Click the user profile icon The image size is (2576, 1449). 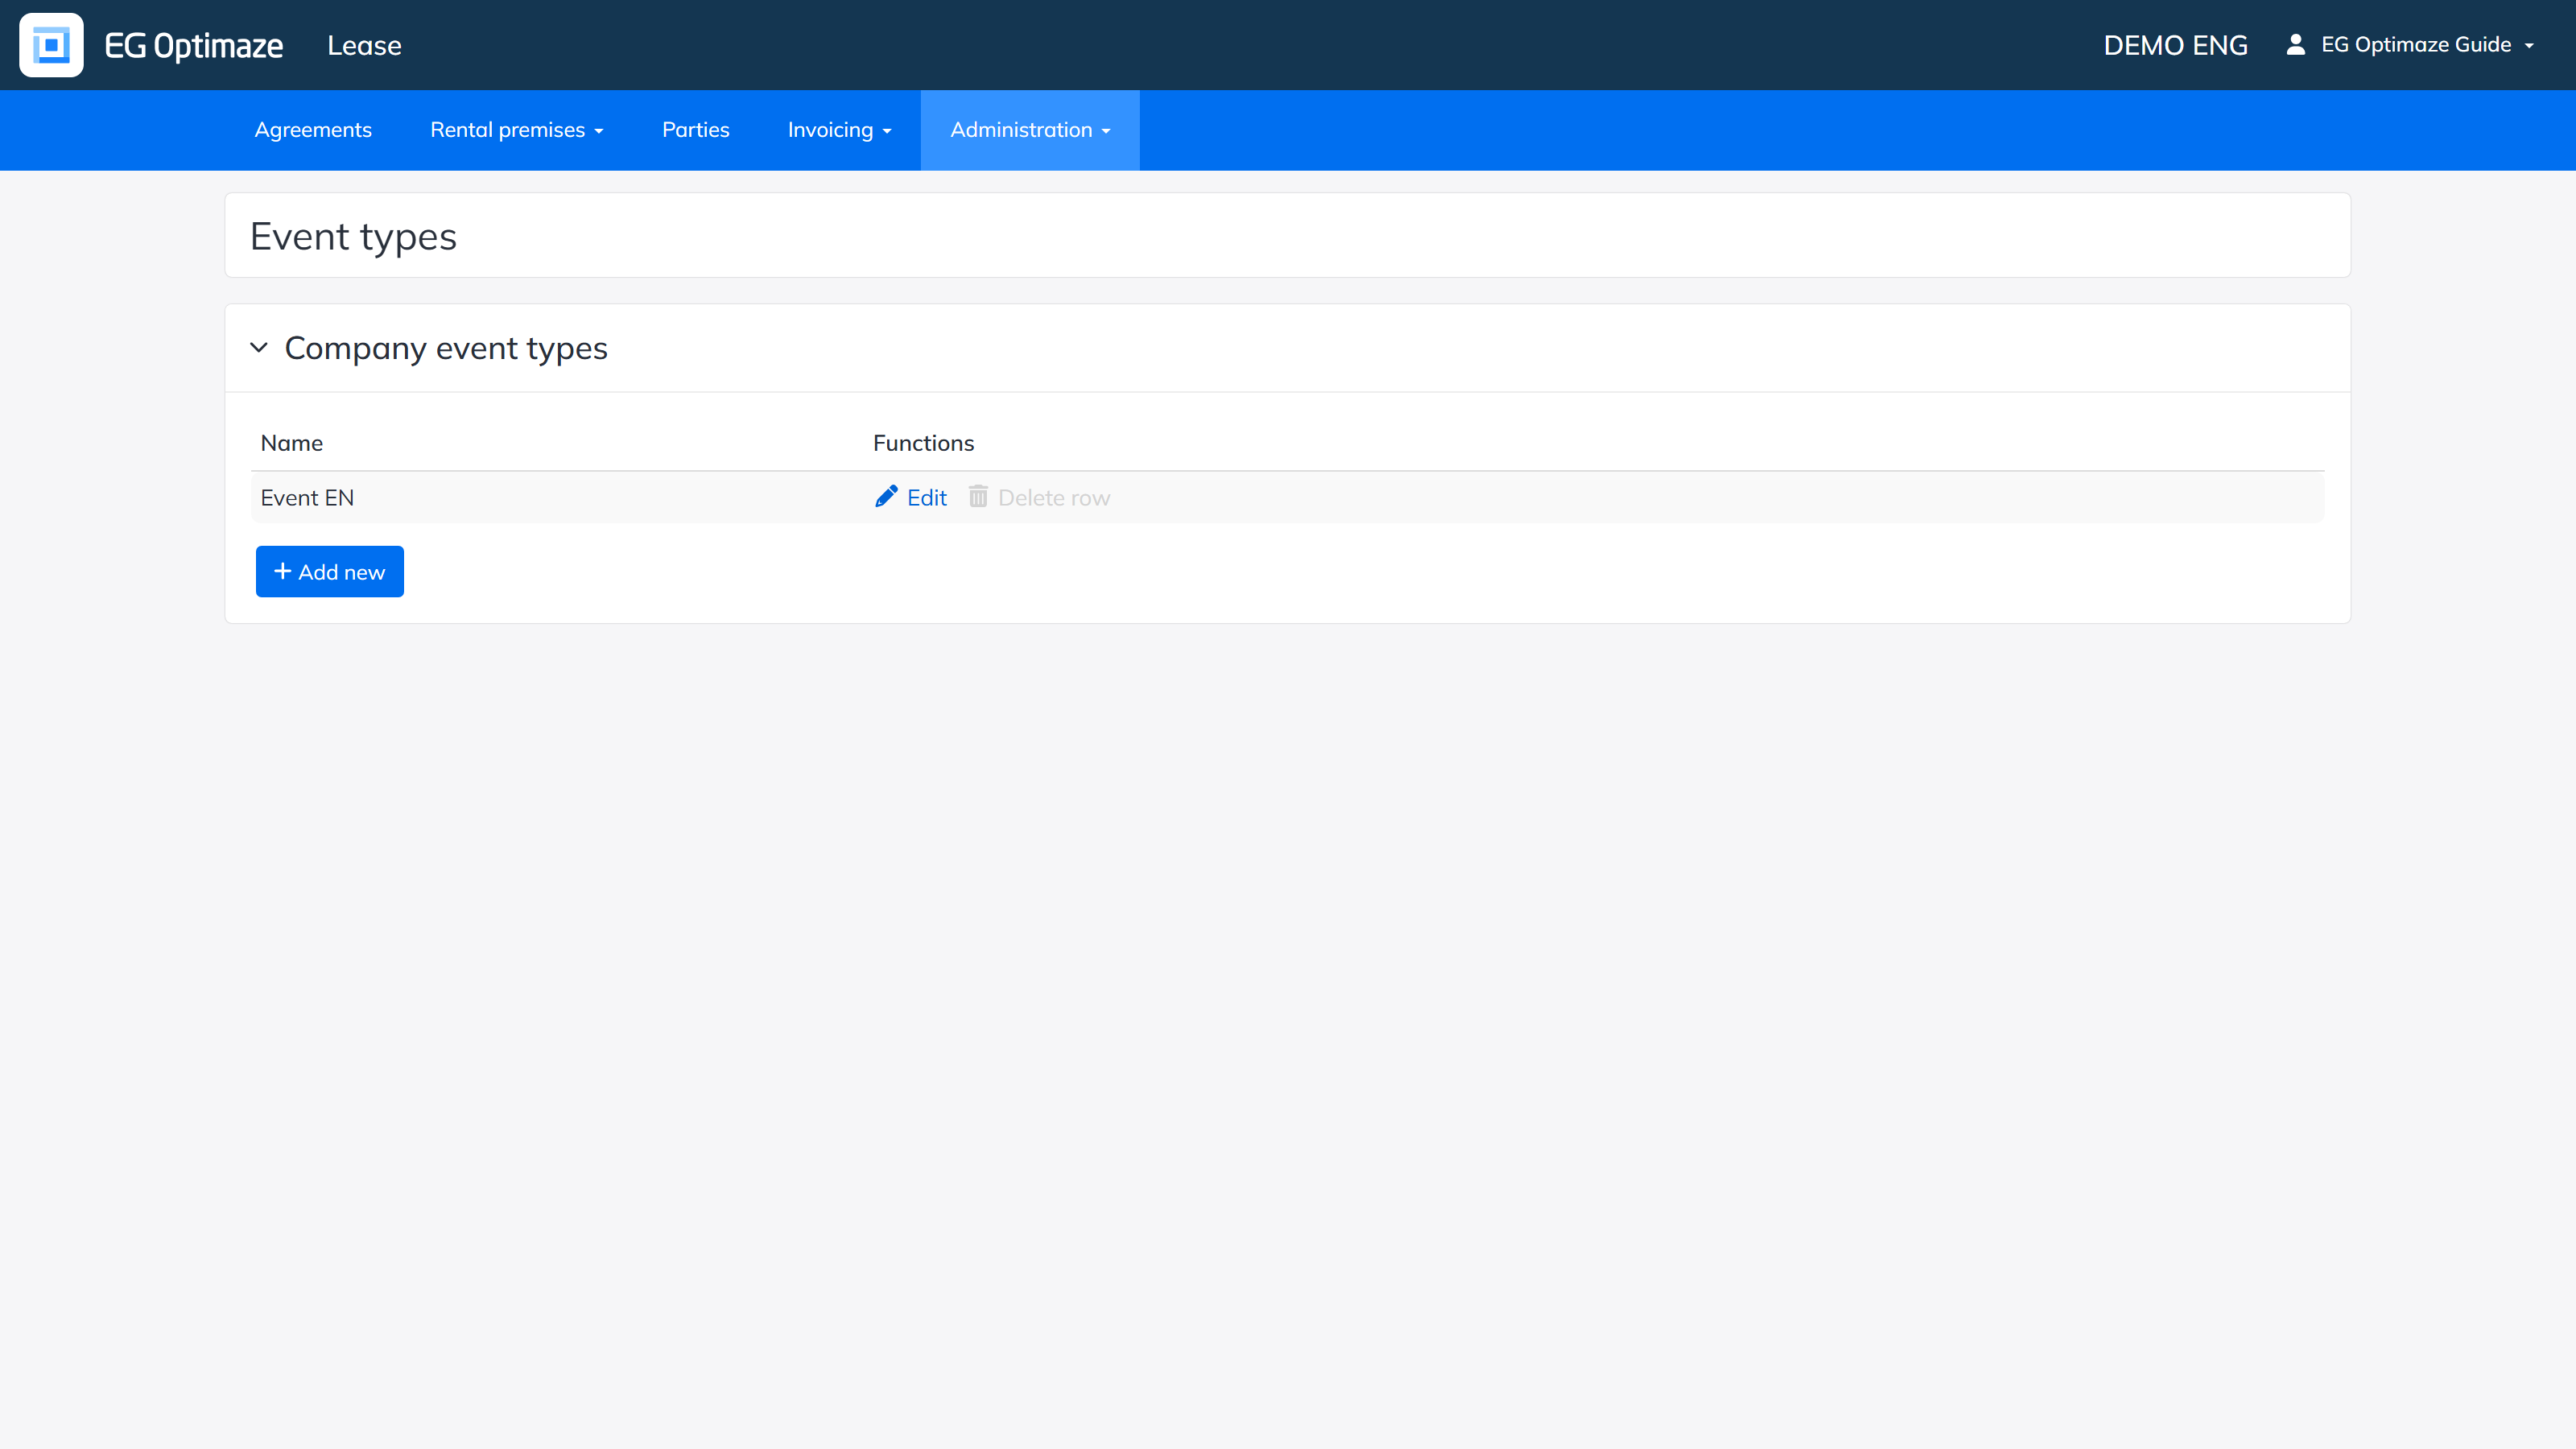(x=2296, y=45)
